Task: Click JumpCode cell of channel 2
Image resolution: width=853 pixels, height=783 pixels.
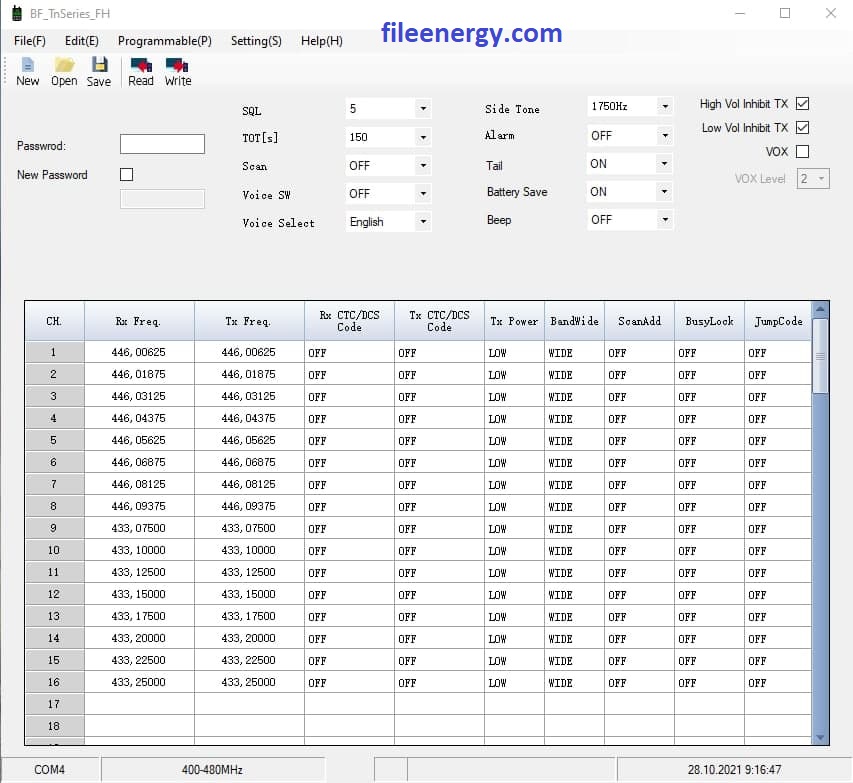Action: tap(778, 374)
